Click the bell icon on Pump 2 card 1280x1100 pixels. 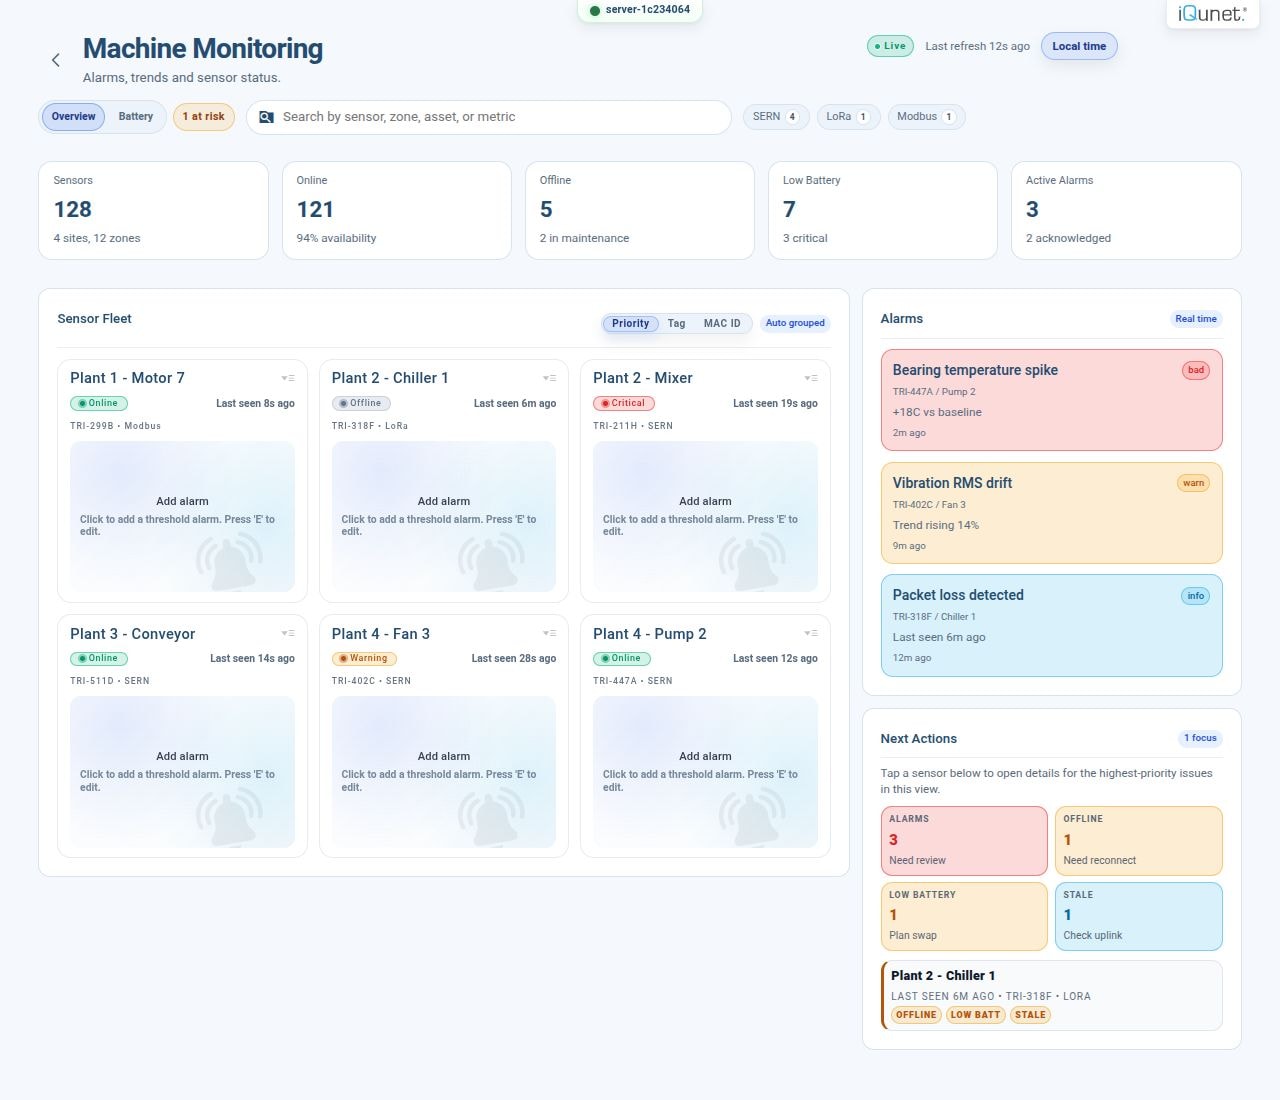[753, 817]
